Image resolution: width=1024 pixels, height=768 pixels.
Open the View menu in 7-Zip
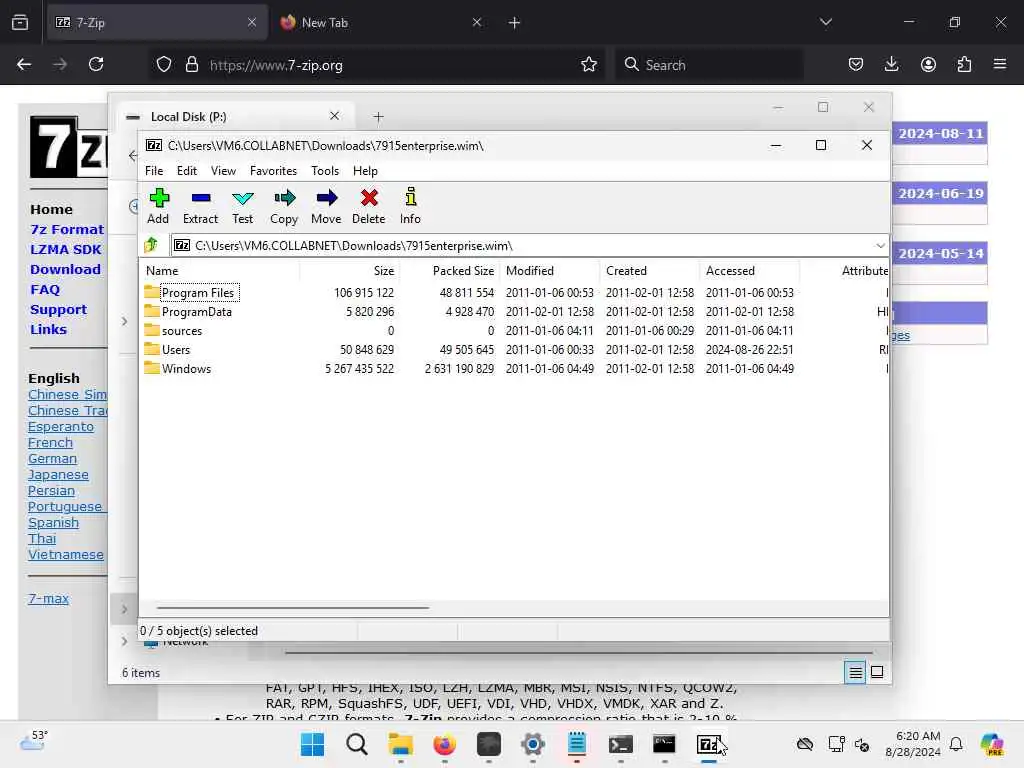[x=223, y=170]
